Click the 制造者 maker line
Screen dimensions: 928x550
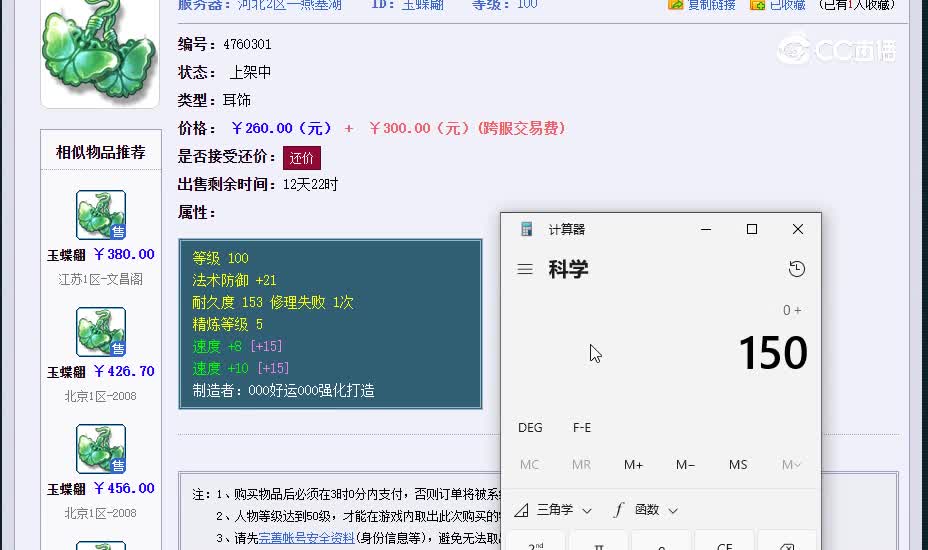pos(283,390)
